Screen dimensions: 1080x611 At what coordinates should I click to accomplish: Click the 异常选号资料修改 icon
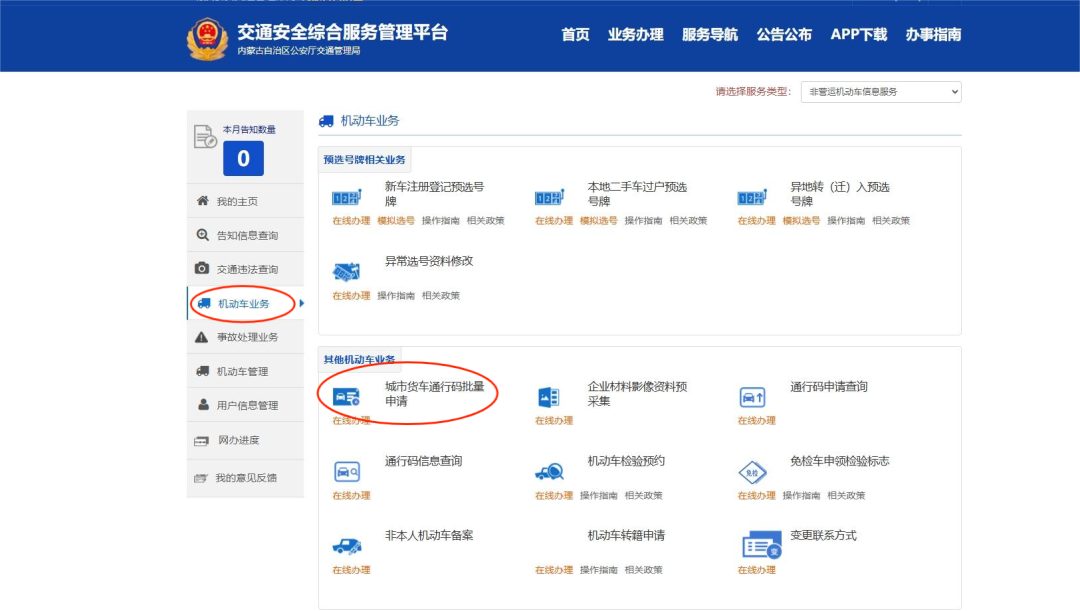[346, 271]
